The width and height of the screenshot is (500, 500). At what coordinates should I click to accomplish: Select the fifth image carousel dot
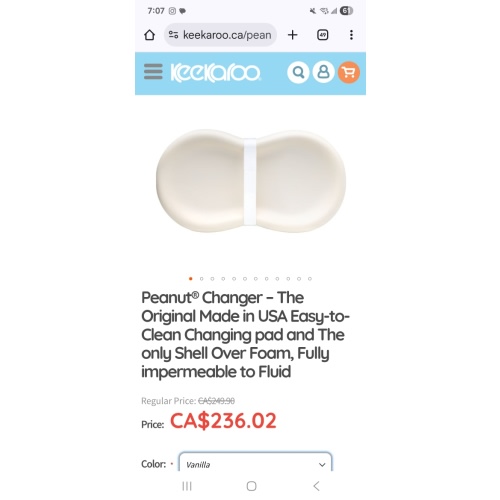point(234,279)
